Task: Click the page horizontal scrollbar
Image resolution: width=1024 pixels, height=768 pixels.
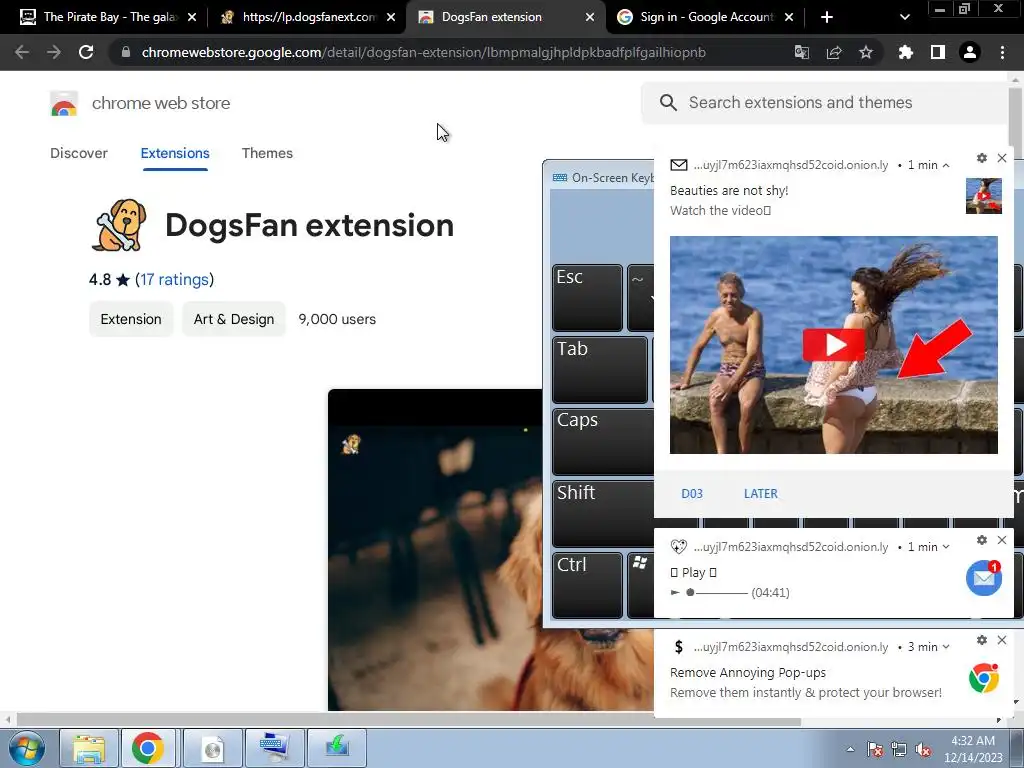Action: point(409,721)
